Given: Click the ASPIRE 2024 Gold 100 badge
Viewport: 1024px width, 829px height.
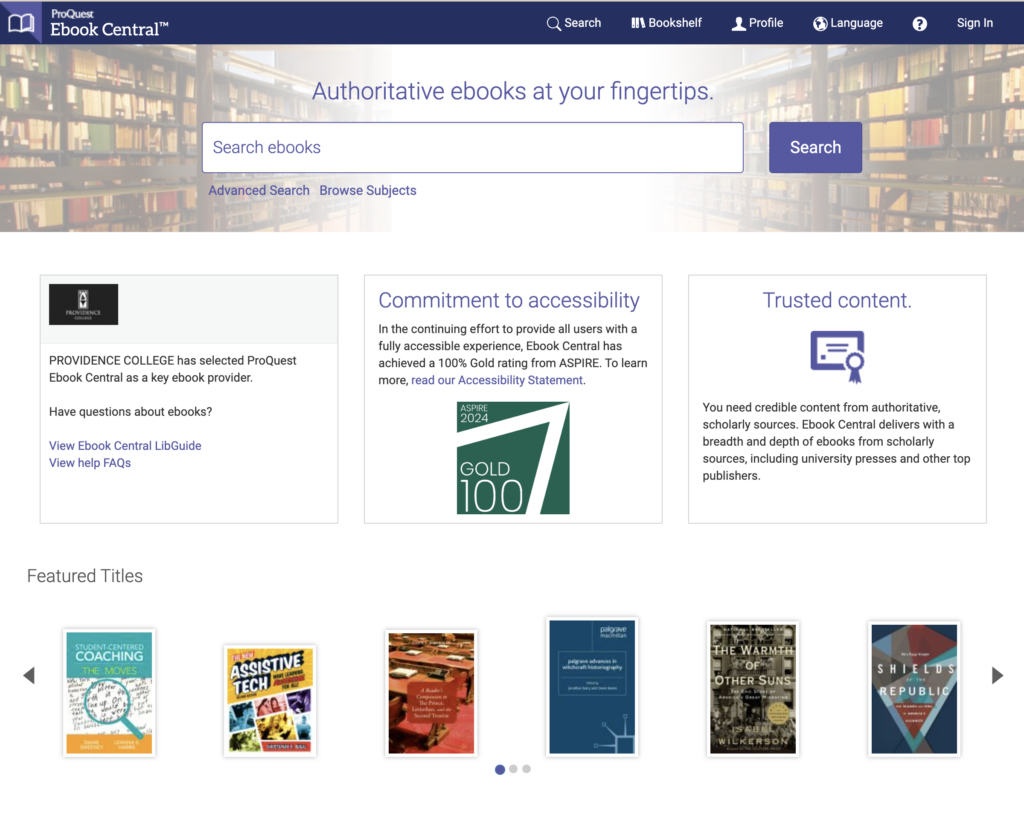Looking at the screenshot, I should click(513, 458).
